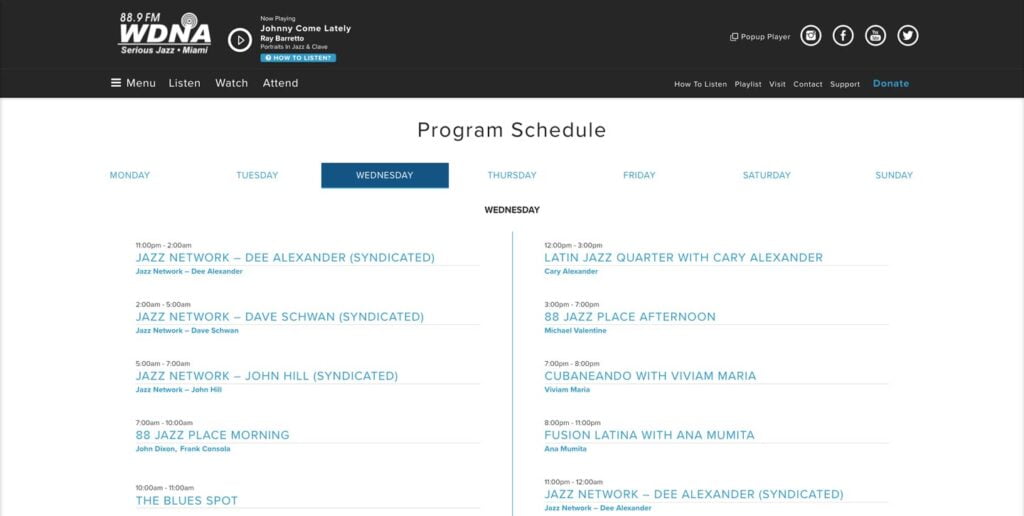Open 88 Jazz Place Morning program
Viewport: 1024px width, 516px height.
click(x=213, y=435)
